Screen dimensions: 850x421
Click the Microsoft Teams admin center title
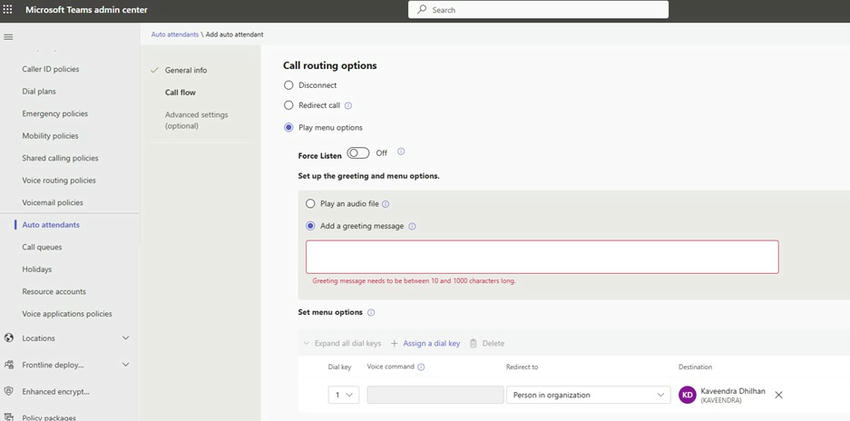pyautogui.click(x=86, y=10)
